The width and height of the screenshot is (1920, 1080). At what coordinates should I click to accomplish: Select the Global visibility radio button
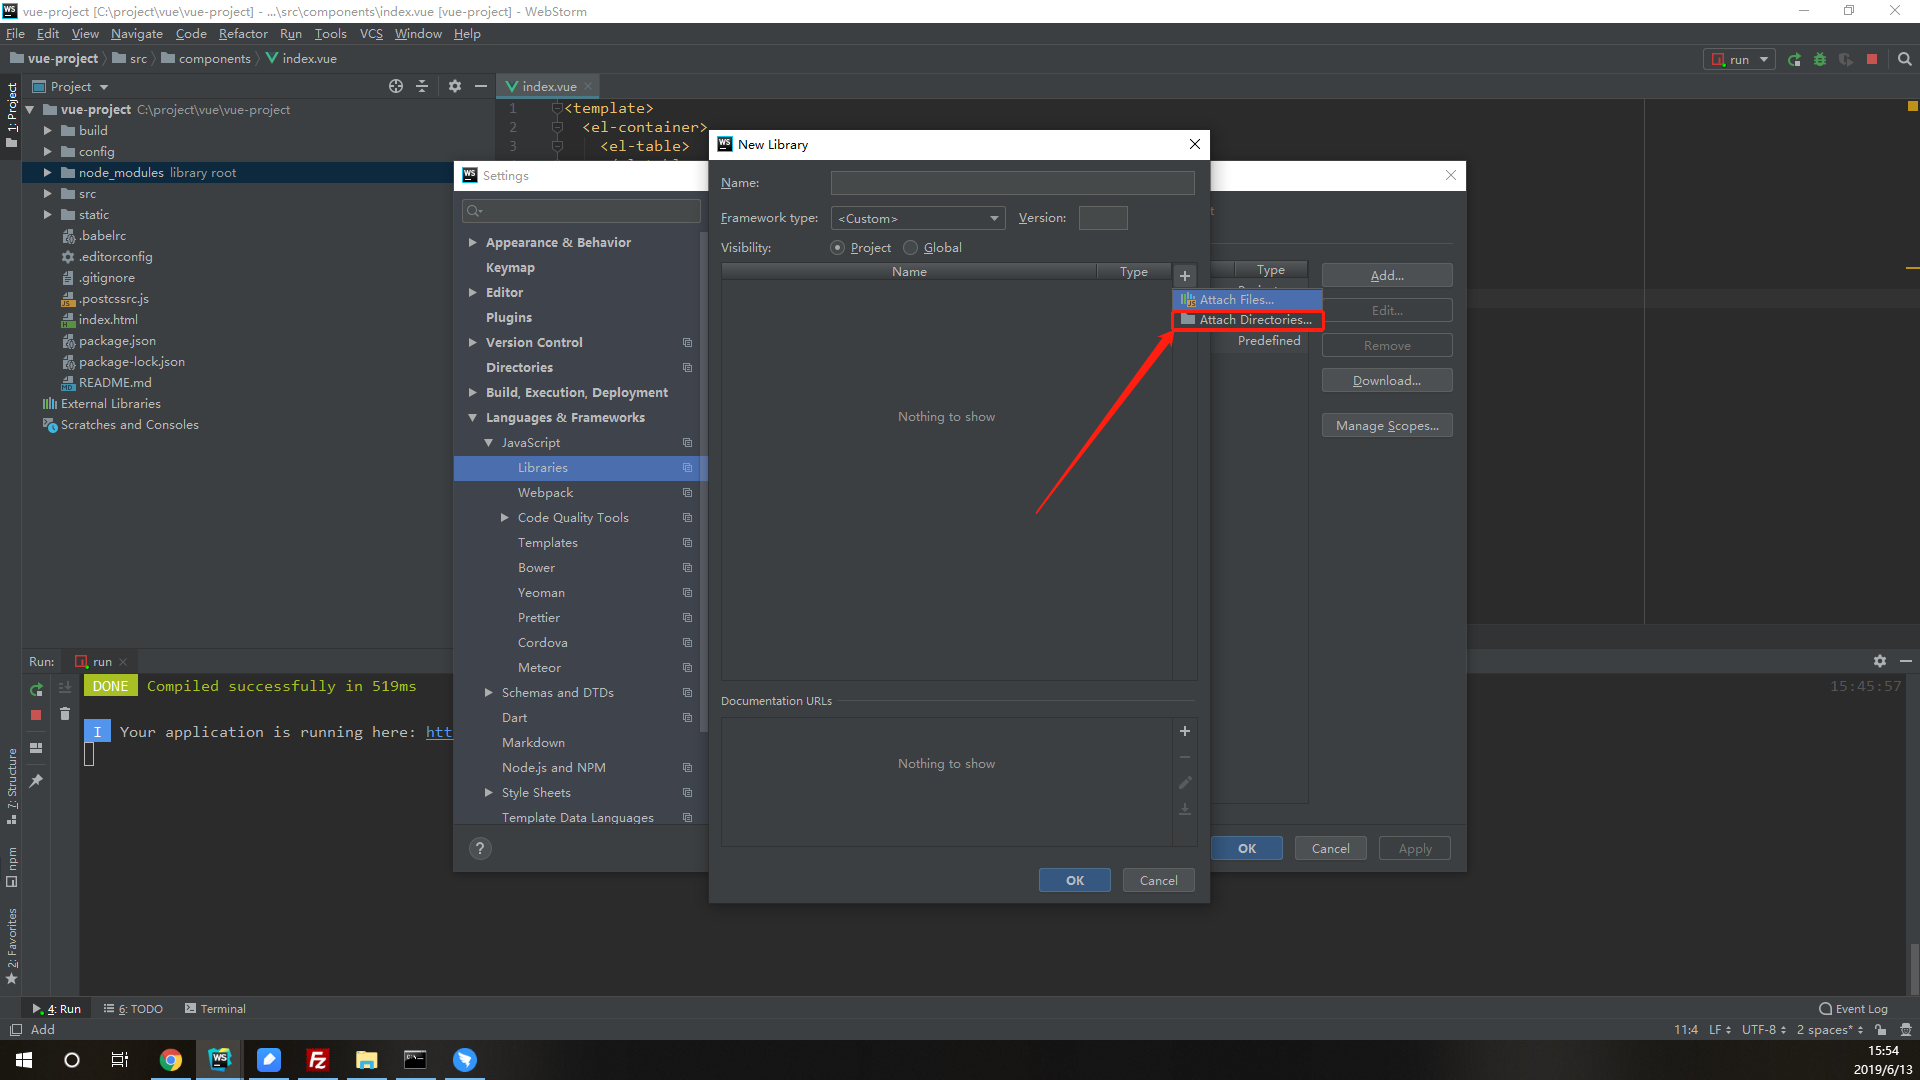911,247
